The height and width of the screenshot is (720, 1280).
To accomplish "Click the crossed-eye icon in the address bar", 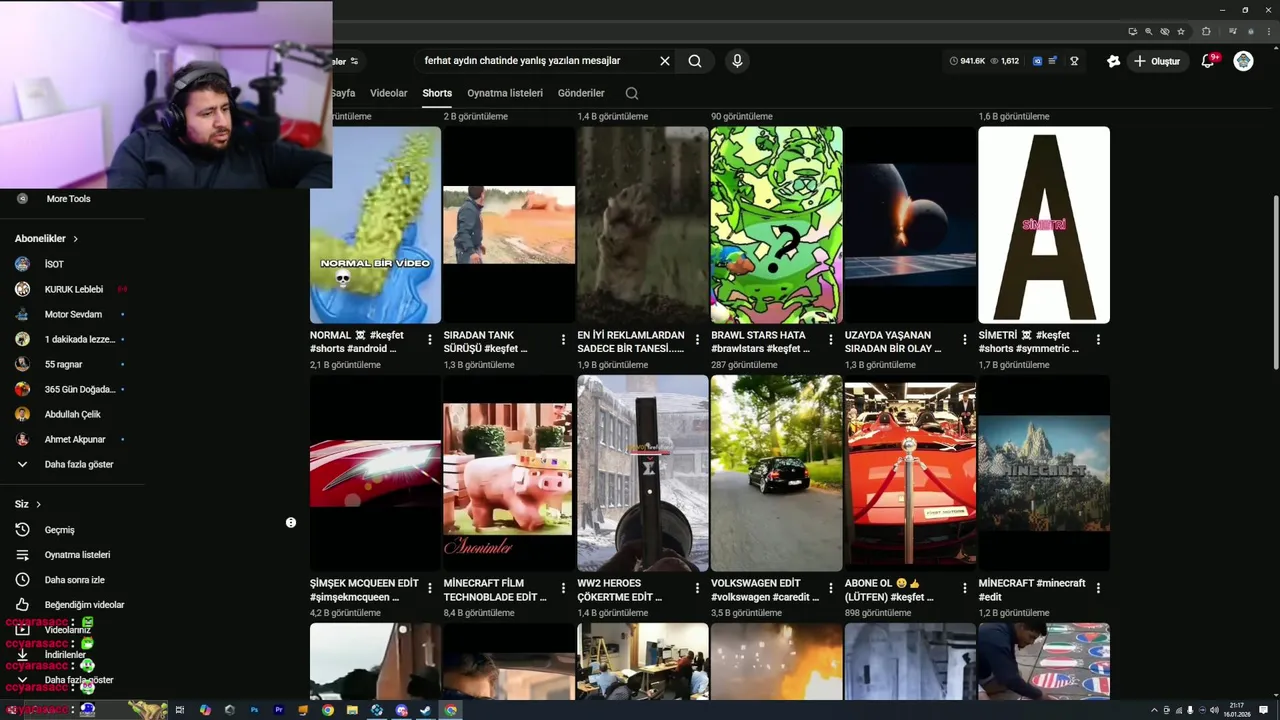I will [1164, 31].
